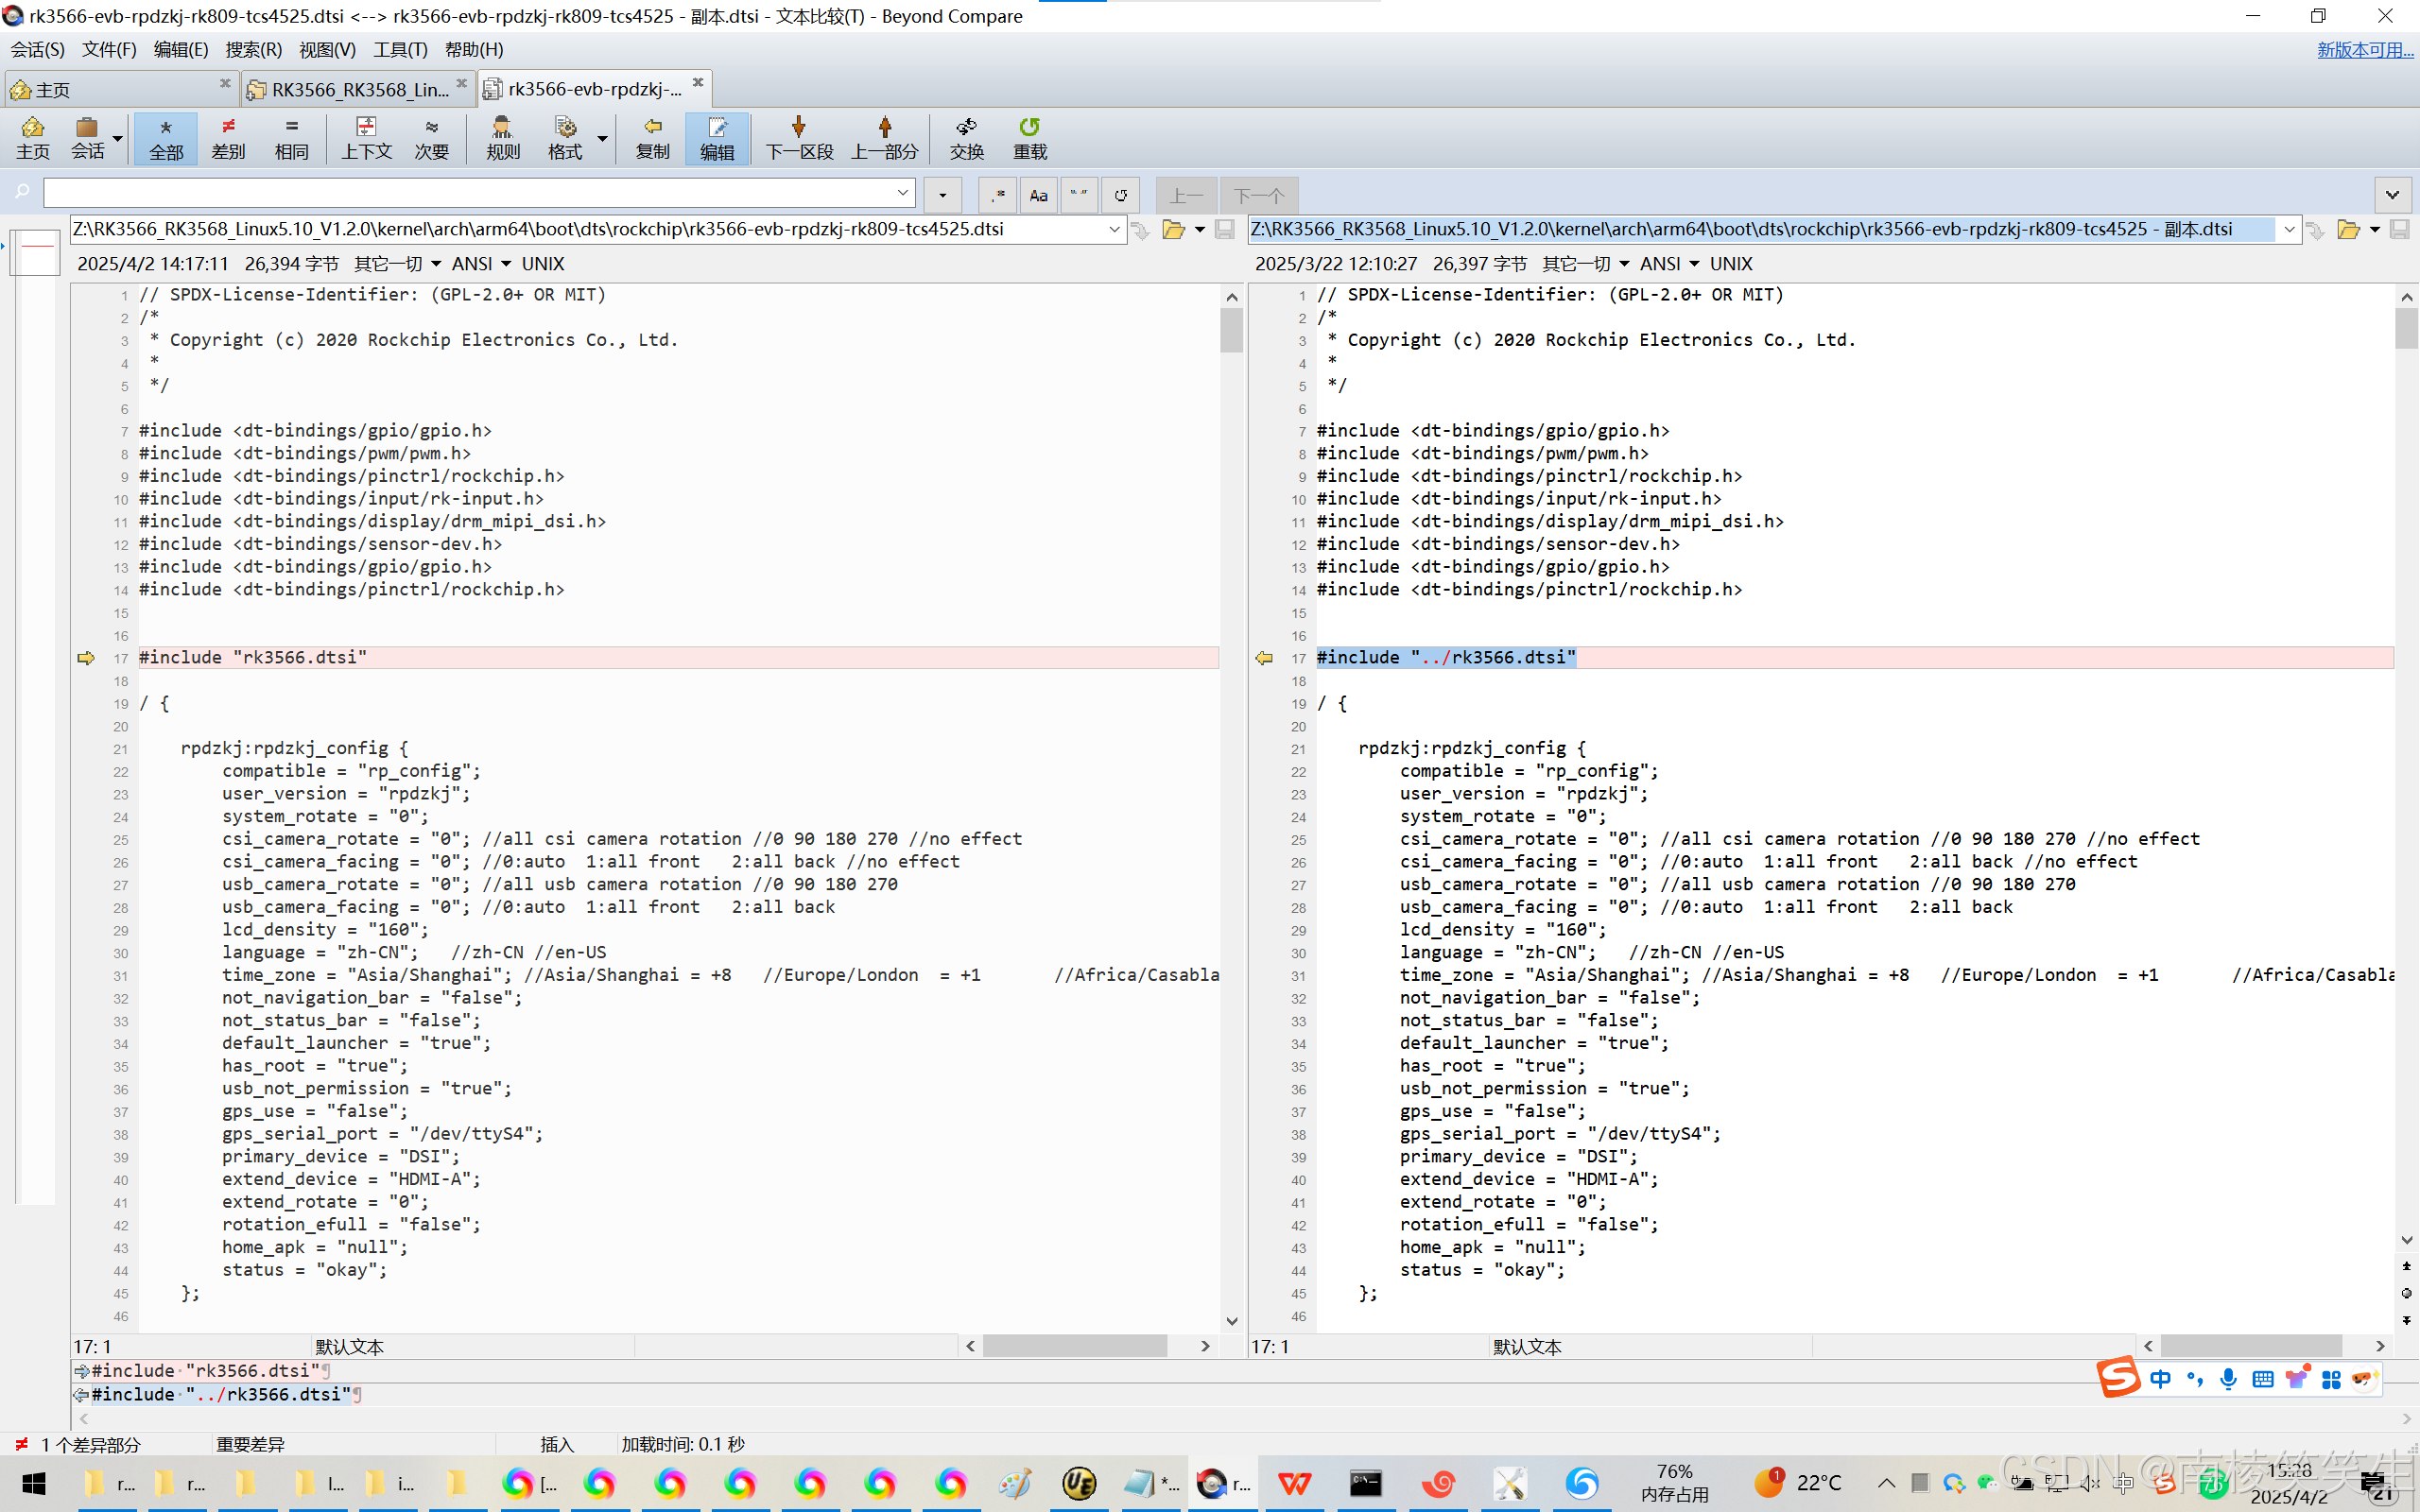Toggle the match case Aa search option
2420x1512 pixels.
pyautogui.click(x=1038, y=195)
